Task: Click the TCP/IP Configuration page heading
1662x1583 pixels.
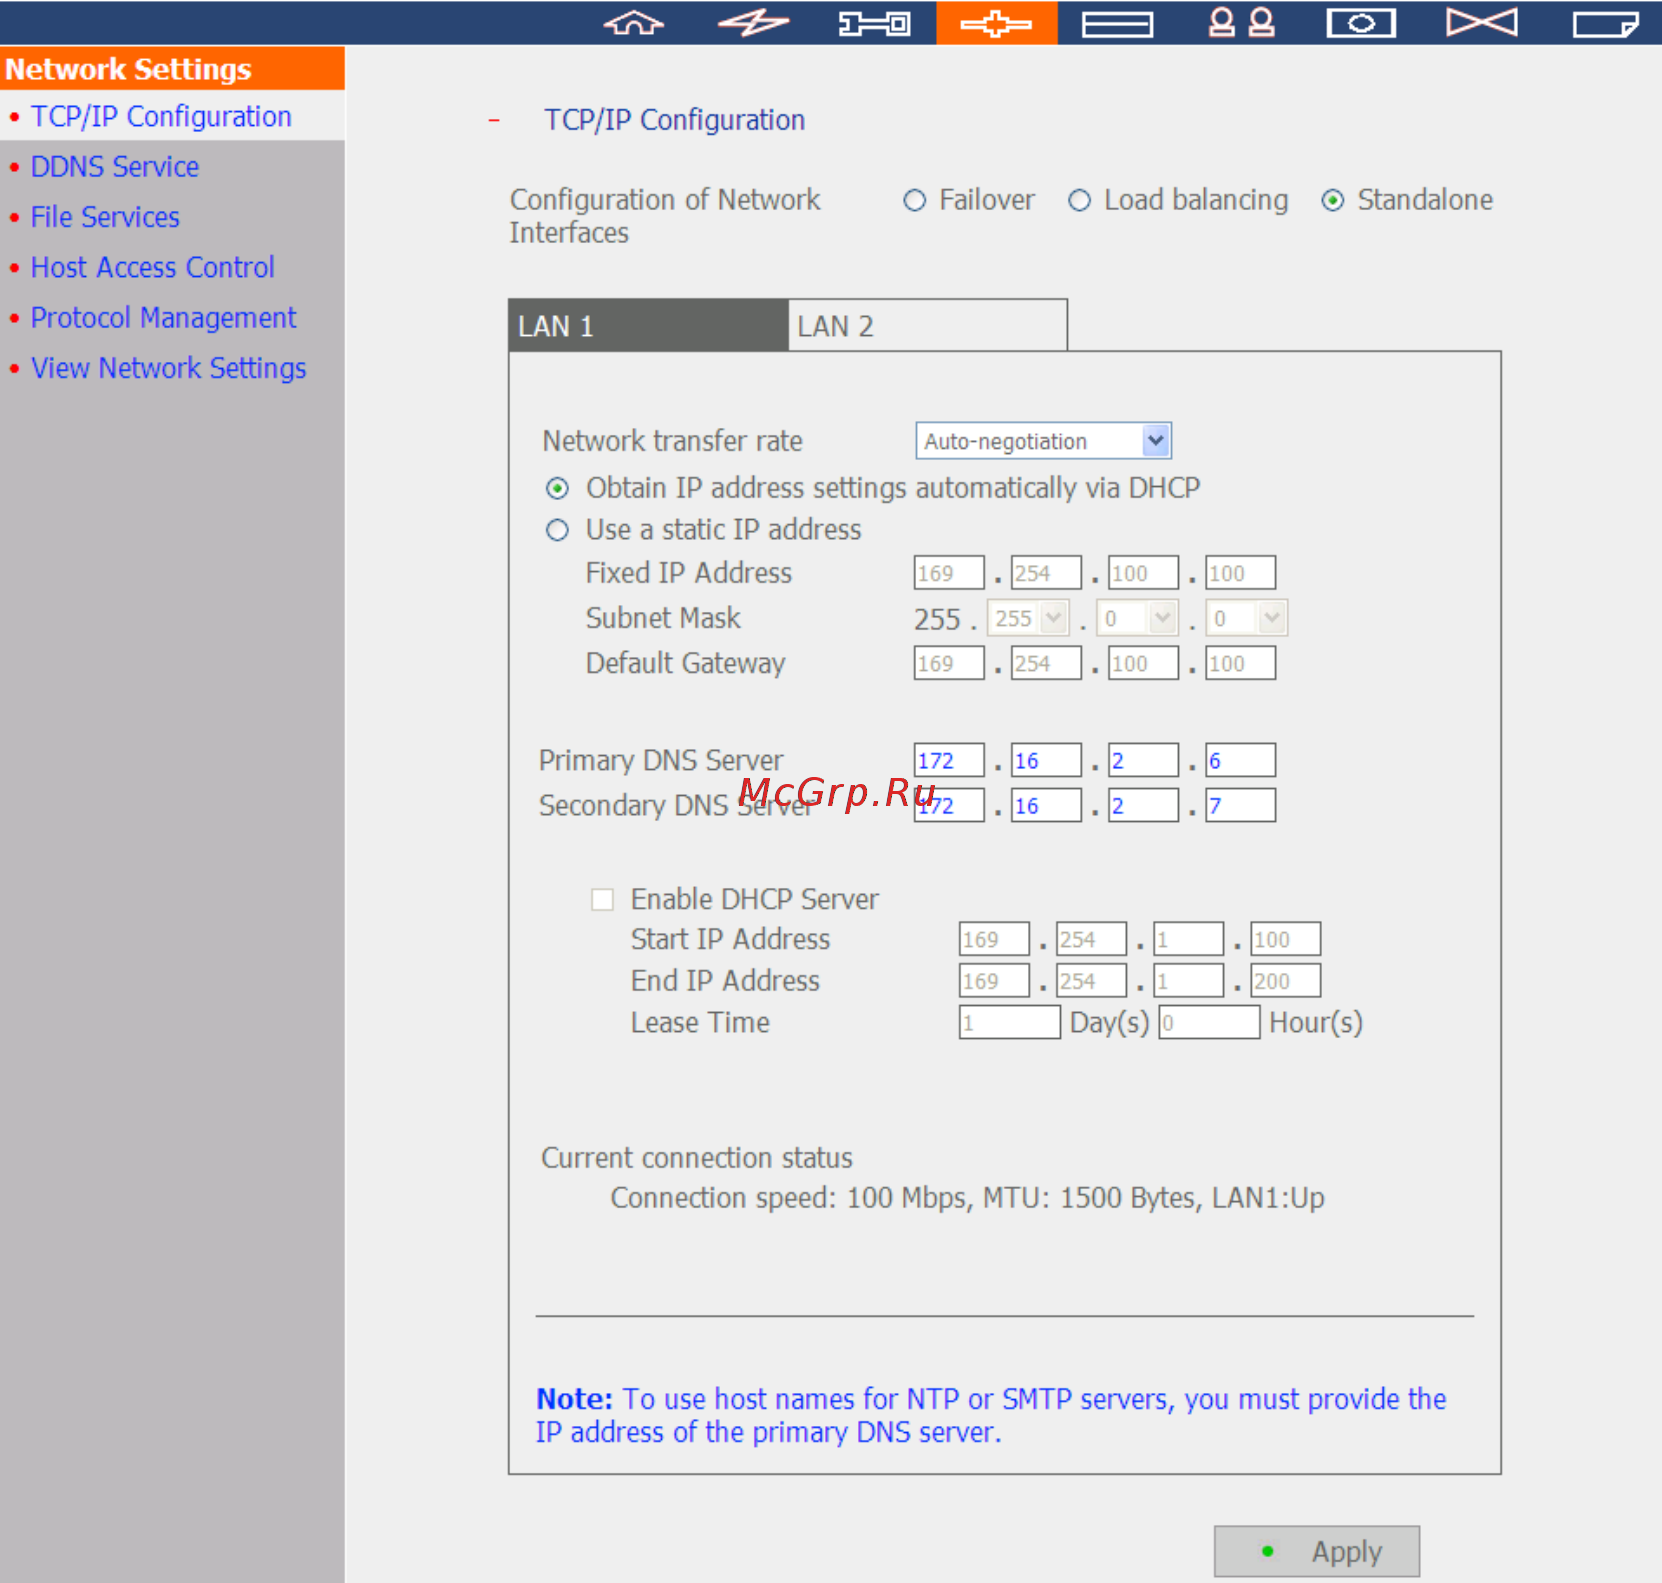Action: [674, 121]
